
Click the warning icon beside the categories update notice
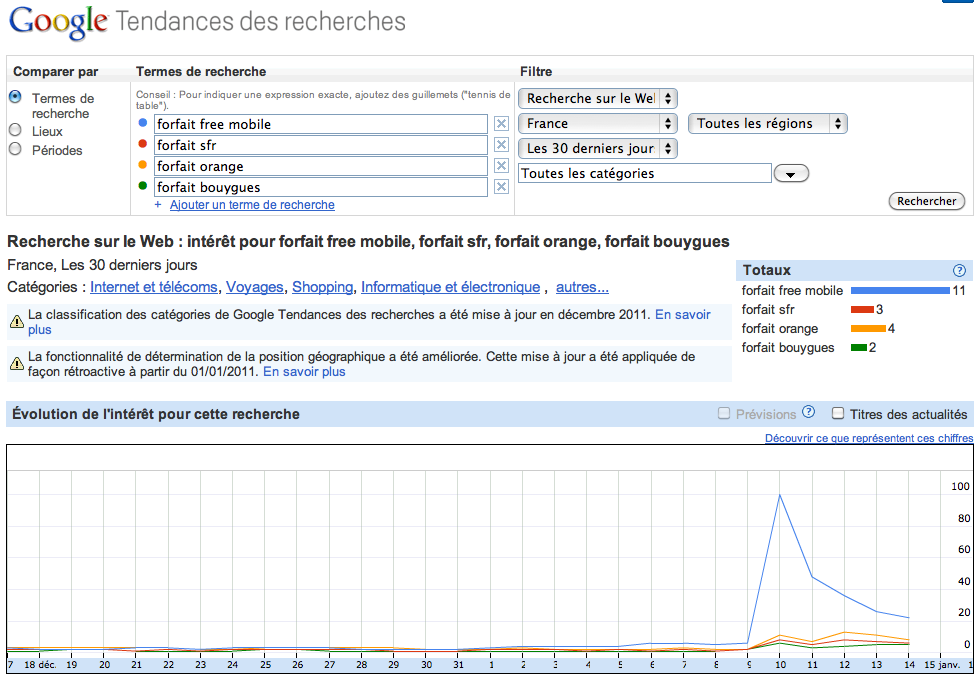pyautogui.click(x=17, y=321)
